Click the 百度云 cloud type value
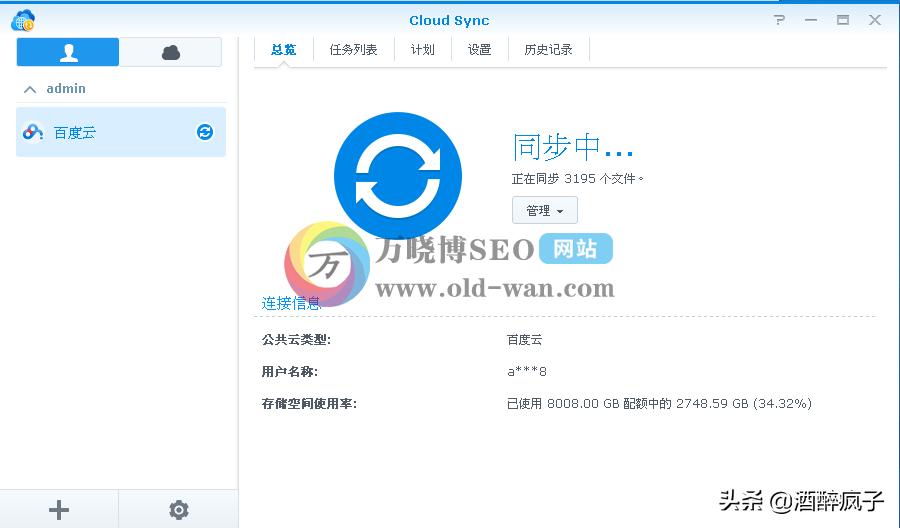 (x=525, y=340)
